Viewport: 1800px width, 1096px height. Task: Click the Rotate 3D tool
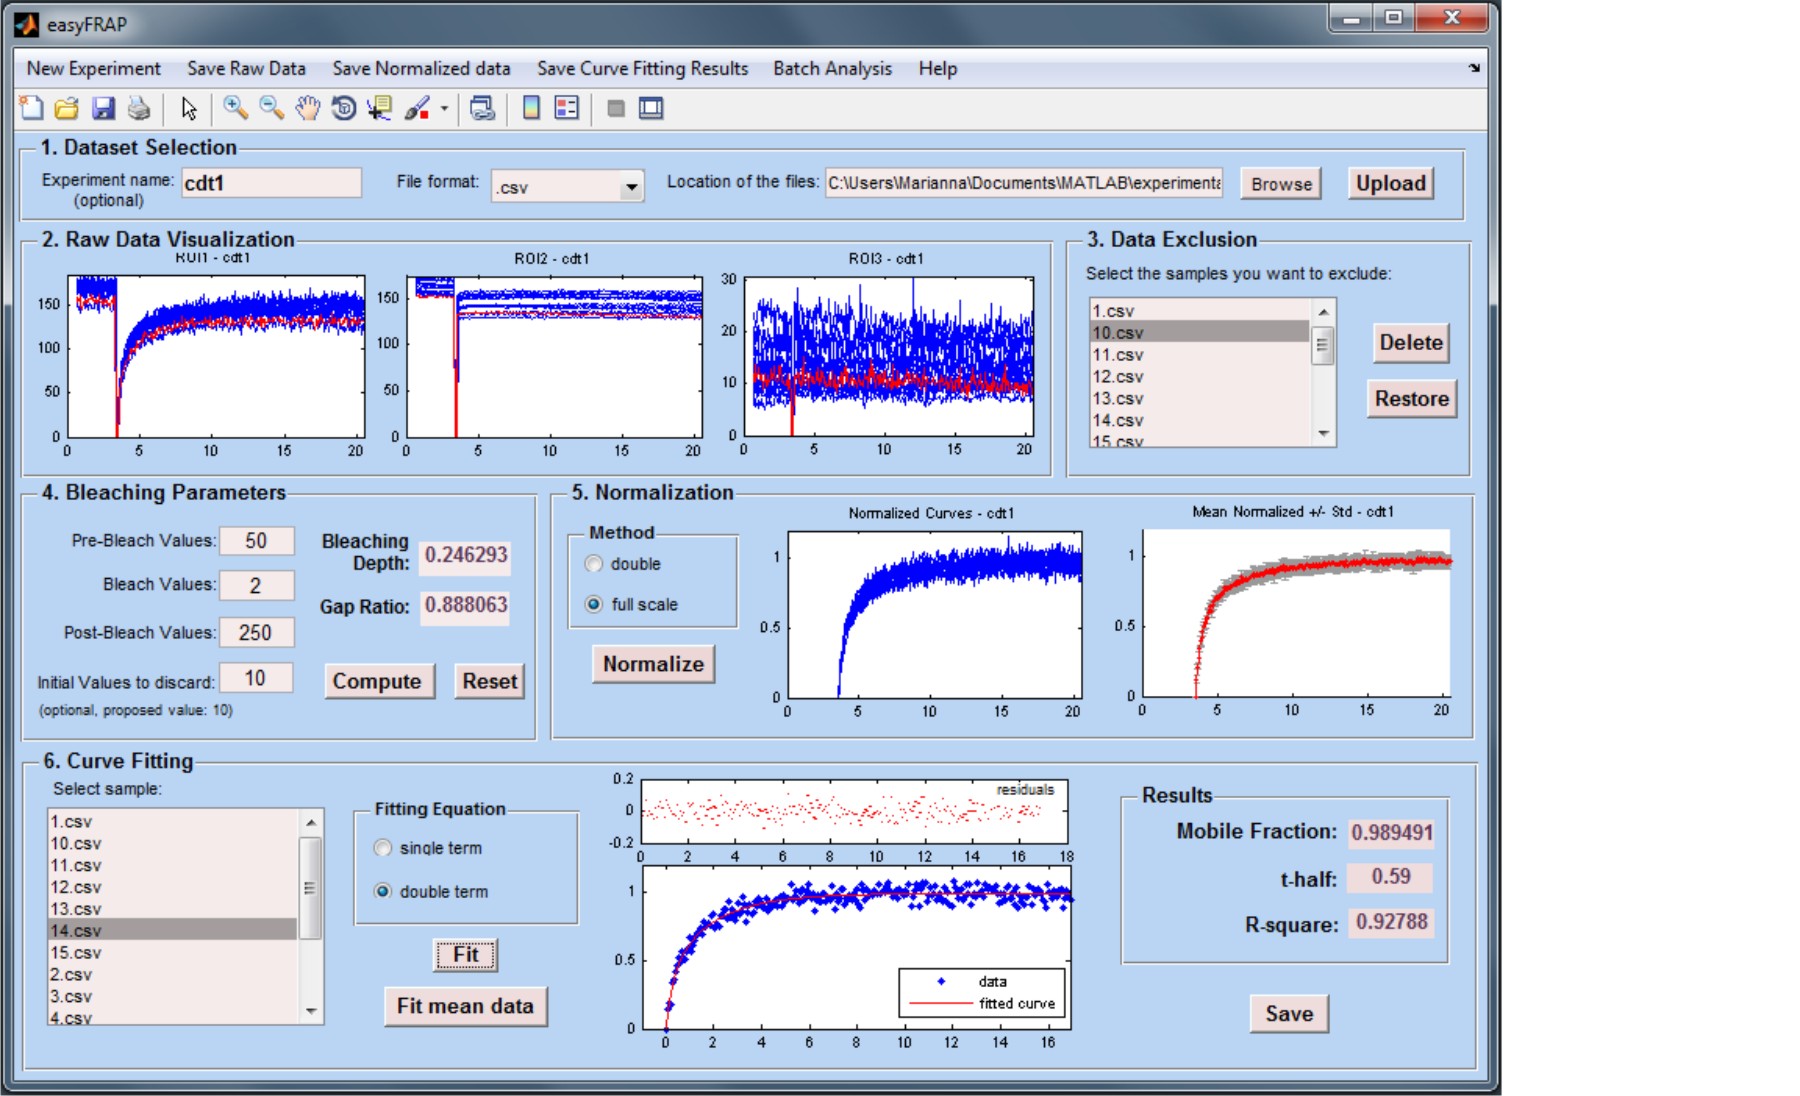[343, 108]
